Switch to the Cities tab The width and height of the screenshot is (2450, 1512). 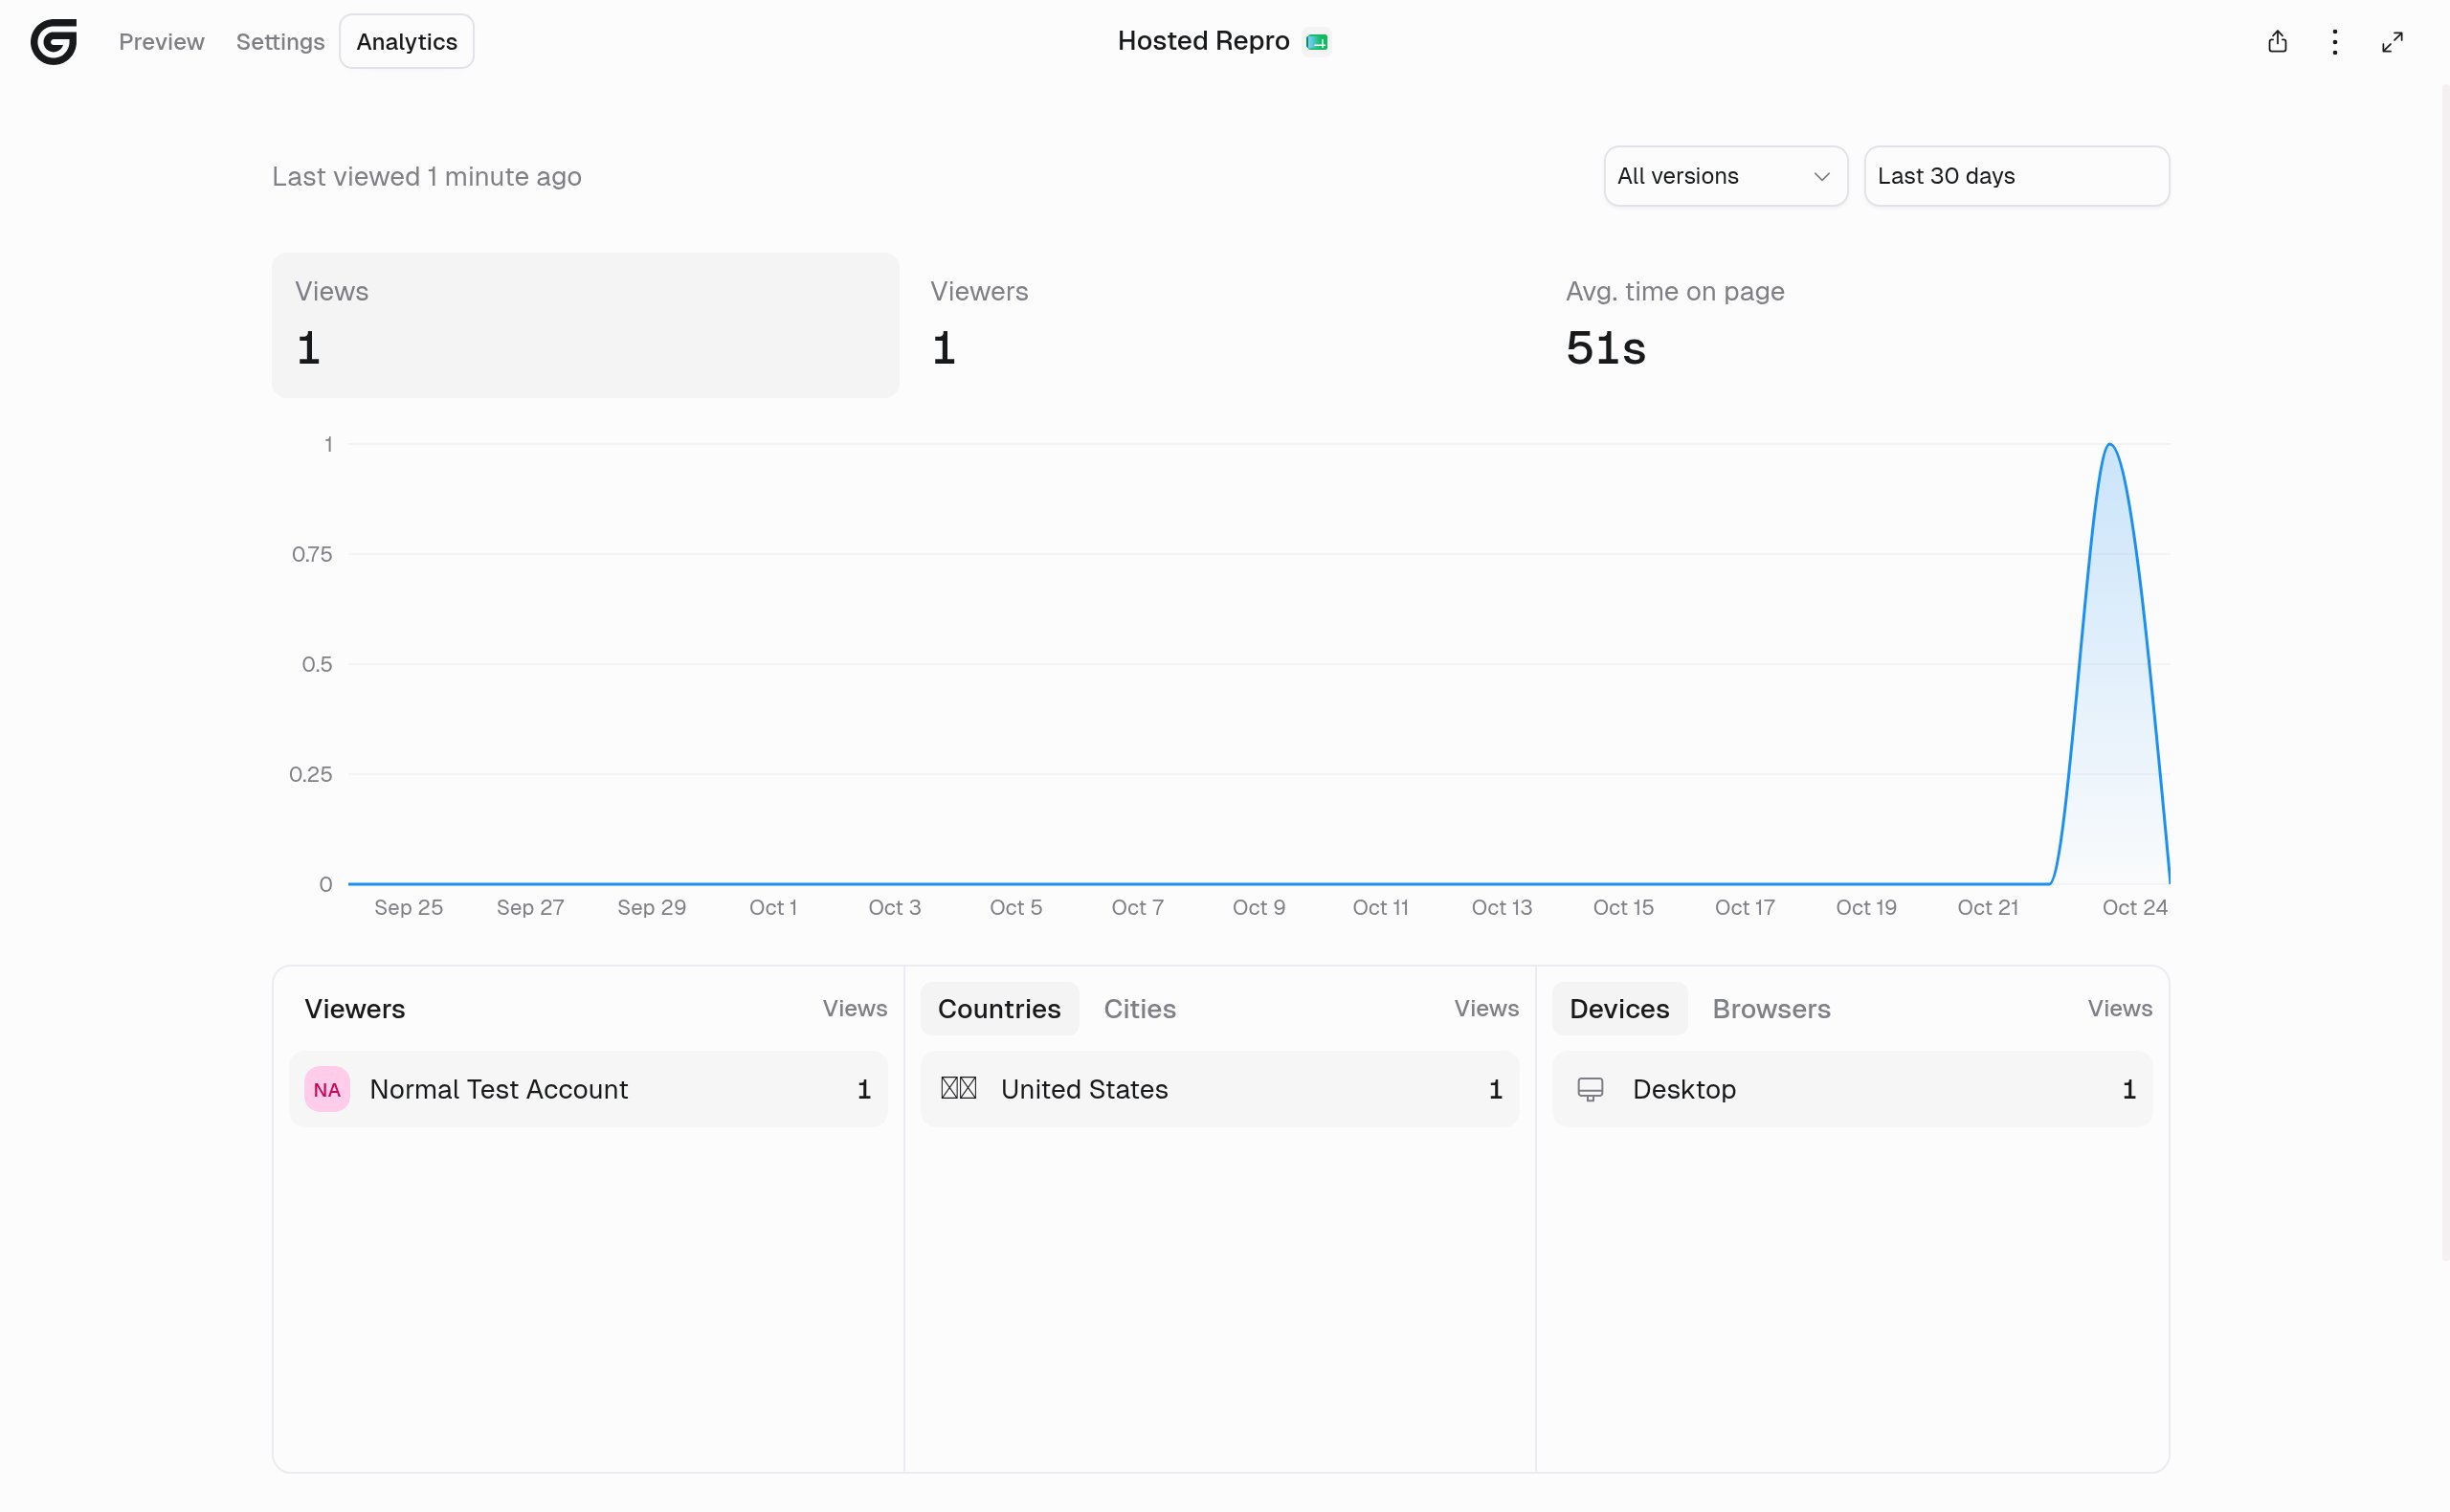point(1139,1008)
